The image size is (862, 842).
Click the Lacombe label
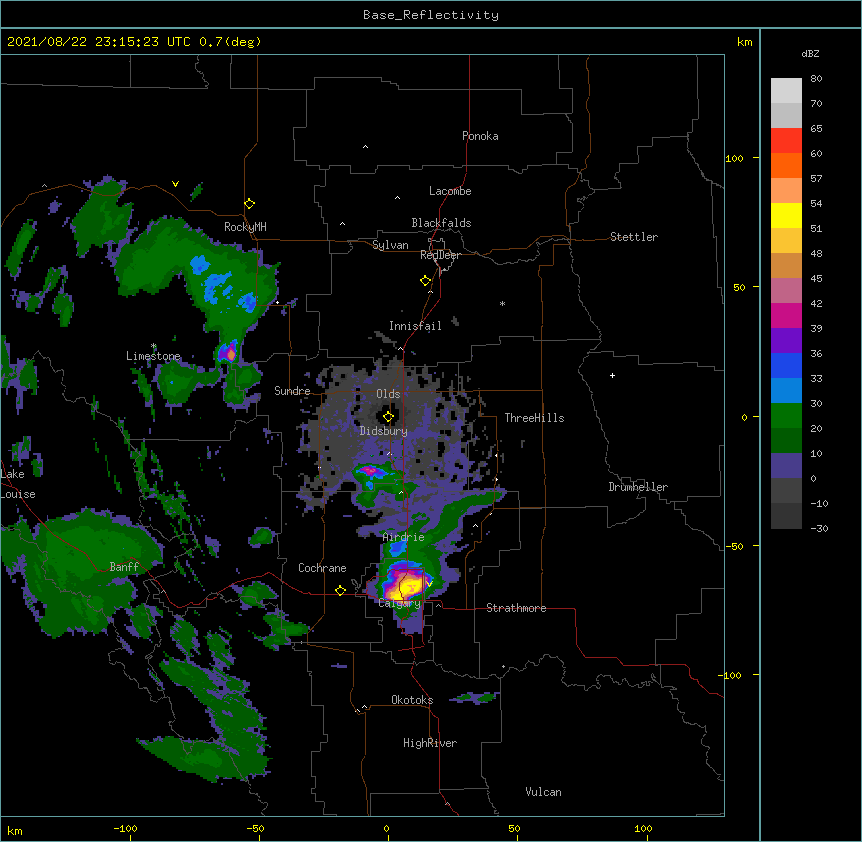450,191
